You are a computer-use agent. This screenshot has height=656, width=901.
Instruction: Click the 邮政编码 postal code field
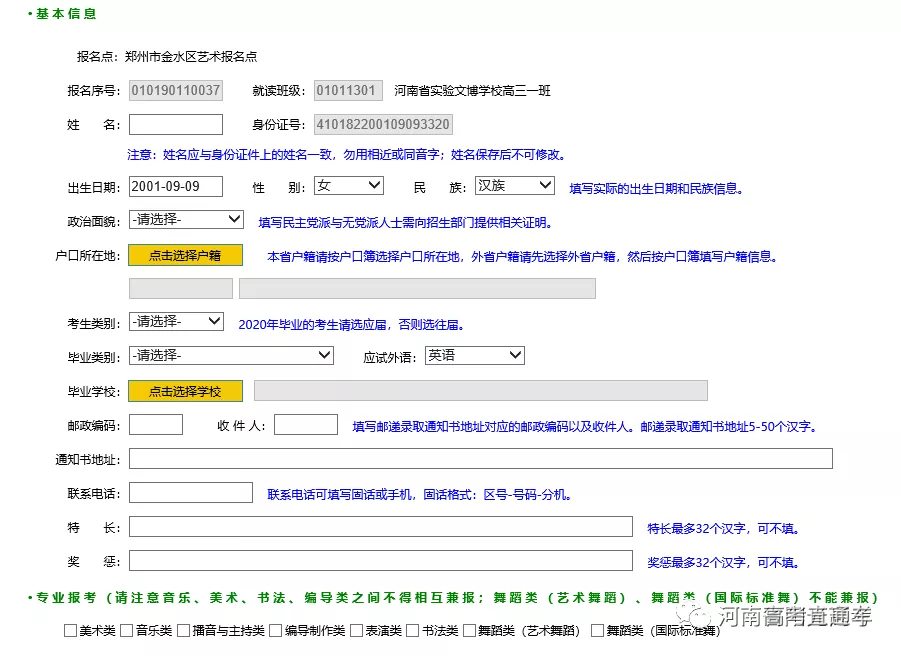tap(156, 425)
